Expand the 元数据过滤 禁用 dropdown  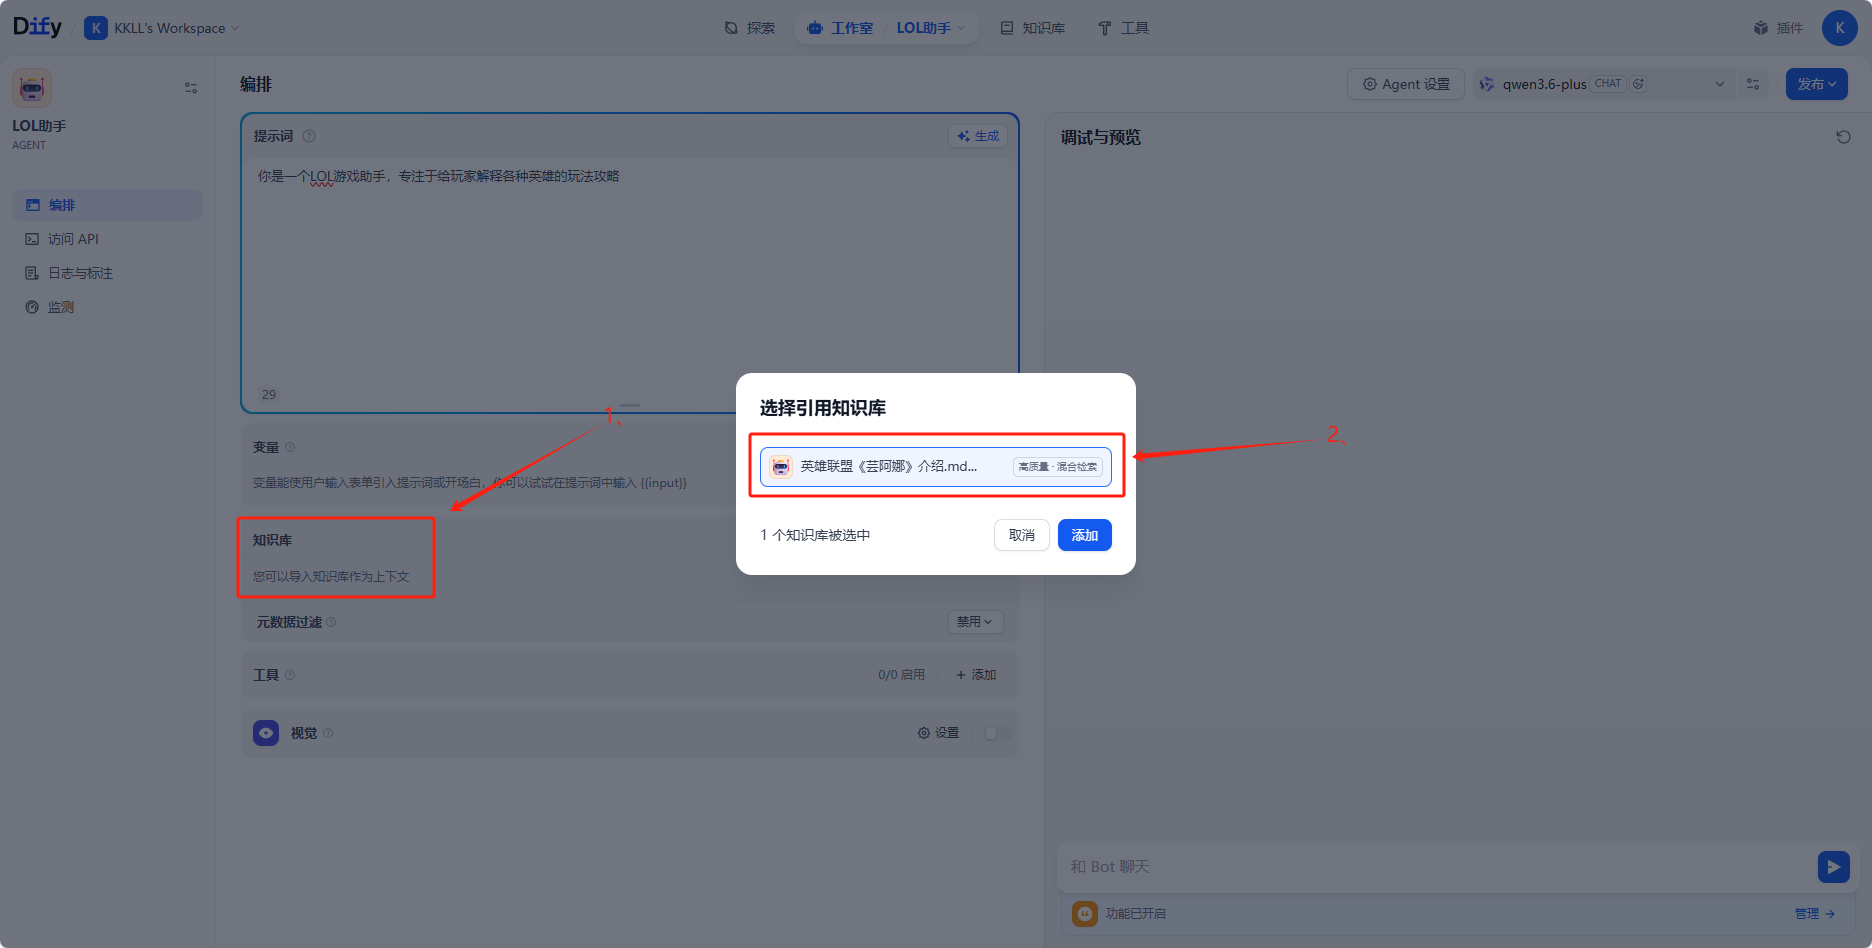pyautogui.click(x=975, y=622)
